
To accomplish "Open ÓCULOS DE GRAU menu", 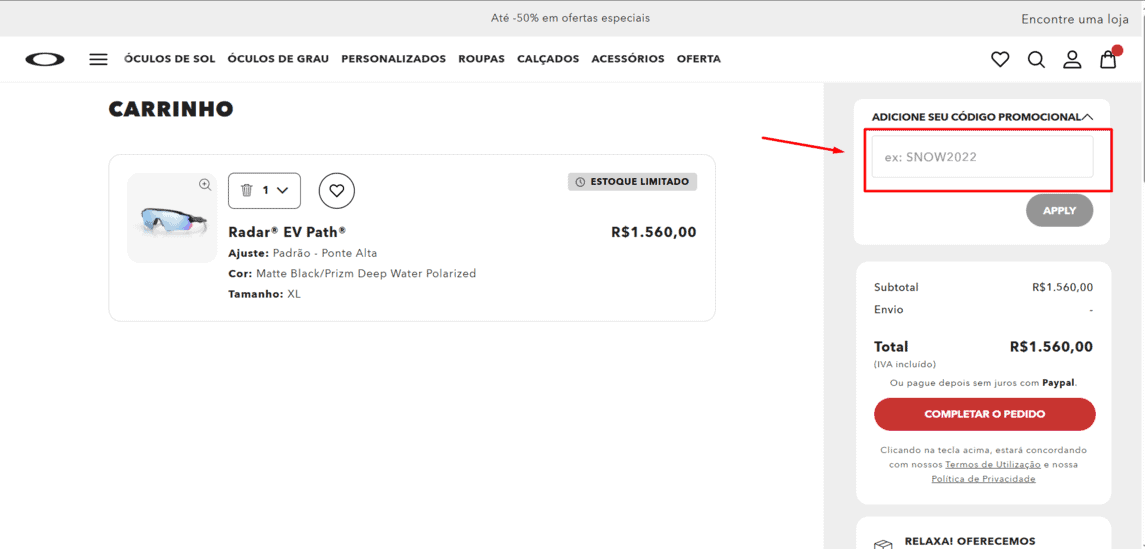I will (x=278, y=59).
